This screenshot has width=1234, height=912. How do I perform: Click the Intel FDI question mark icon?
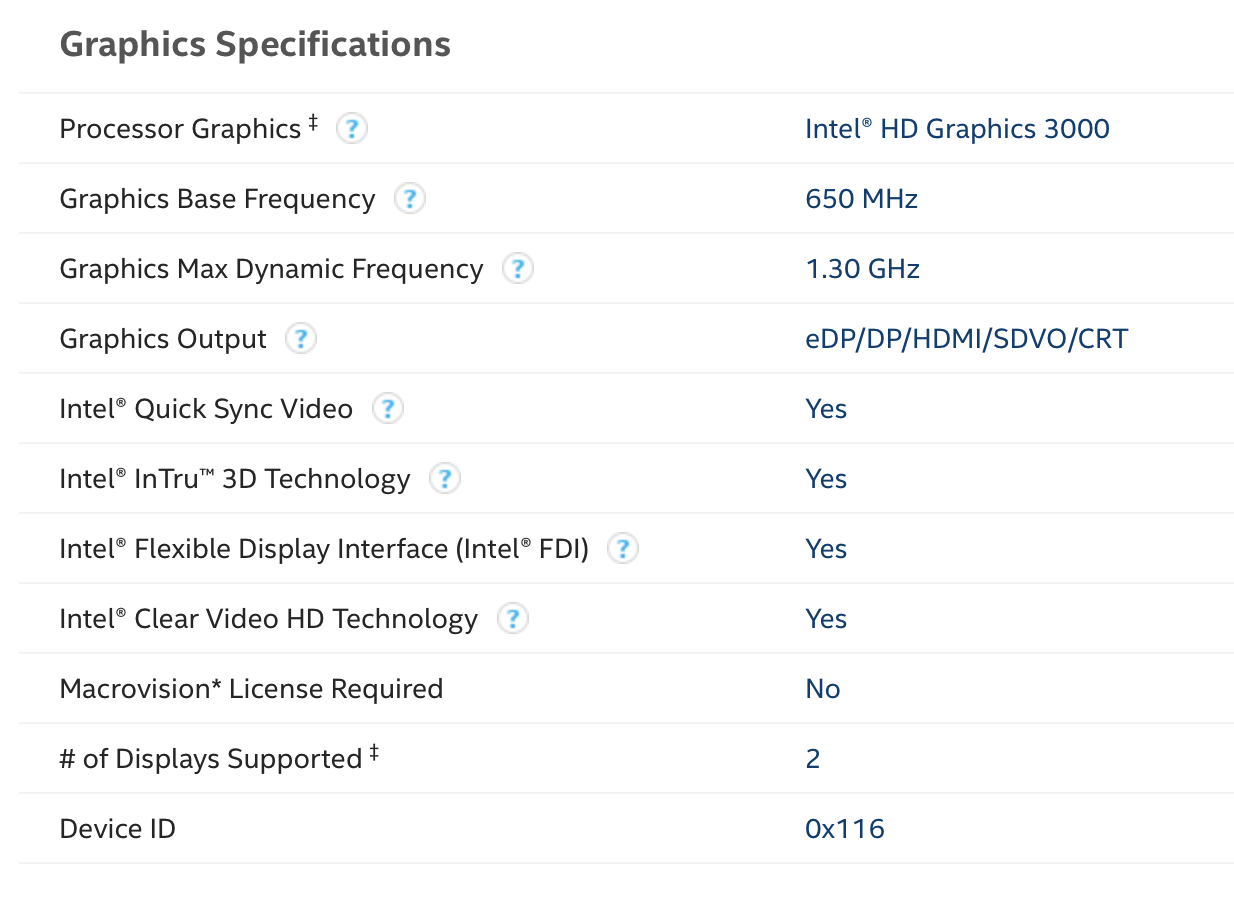click(x=622, y=548)
